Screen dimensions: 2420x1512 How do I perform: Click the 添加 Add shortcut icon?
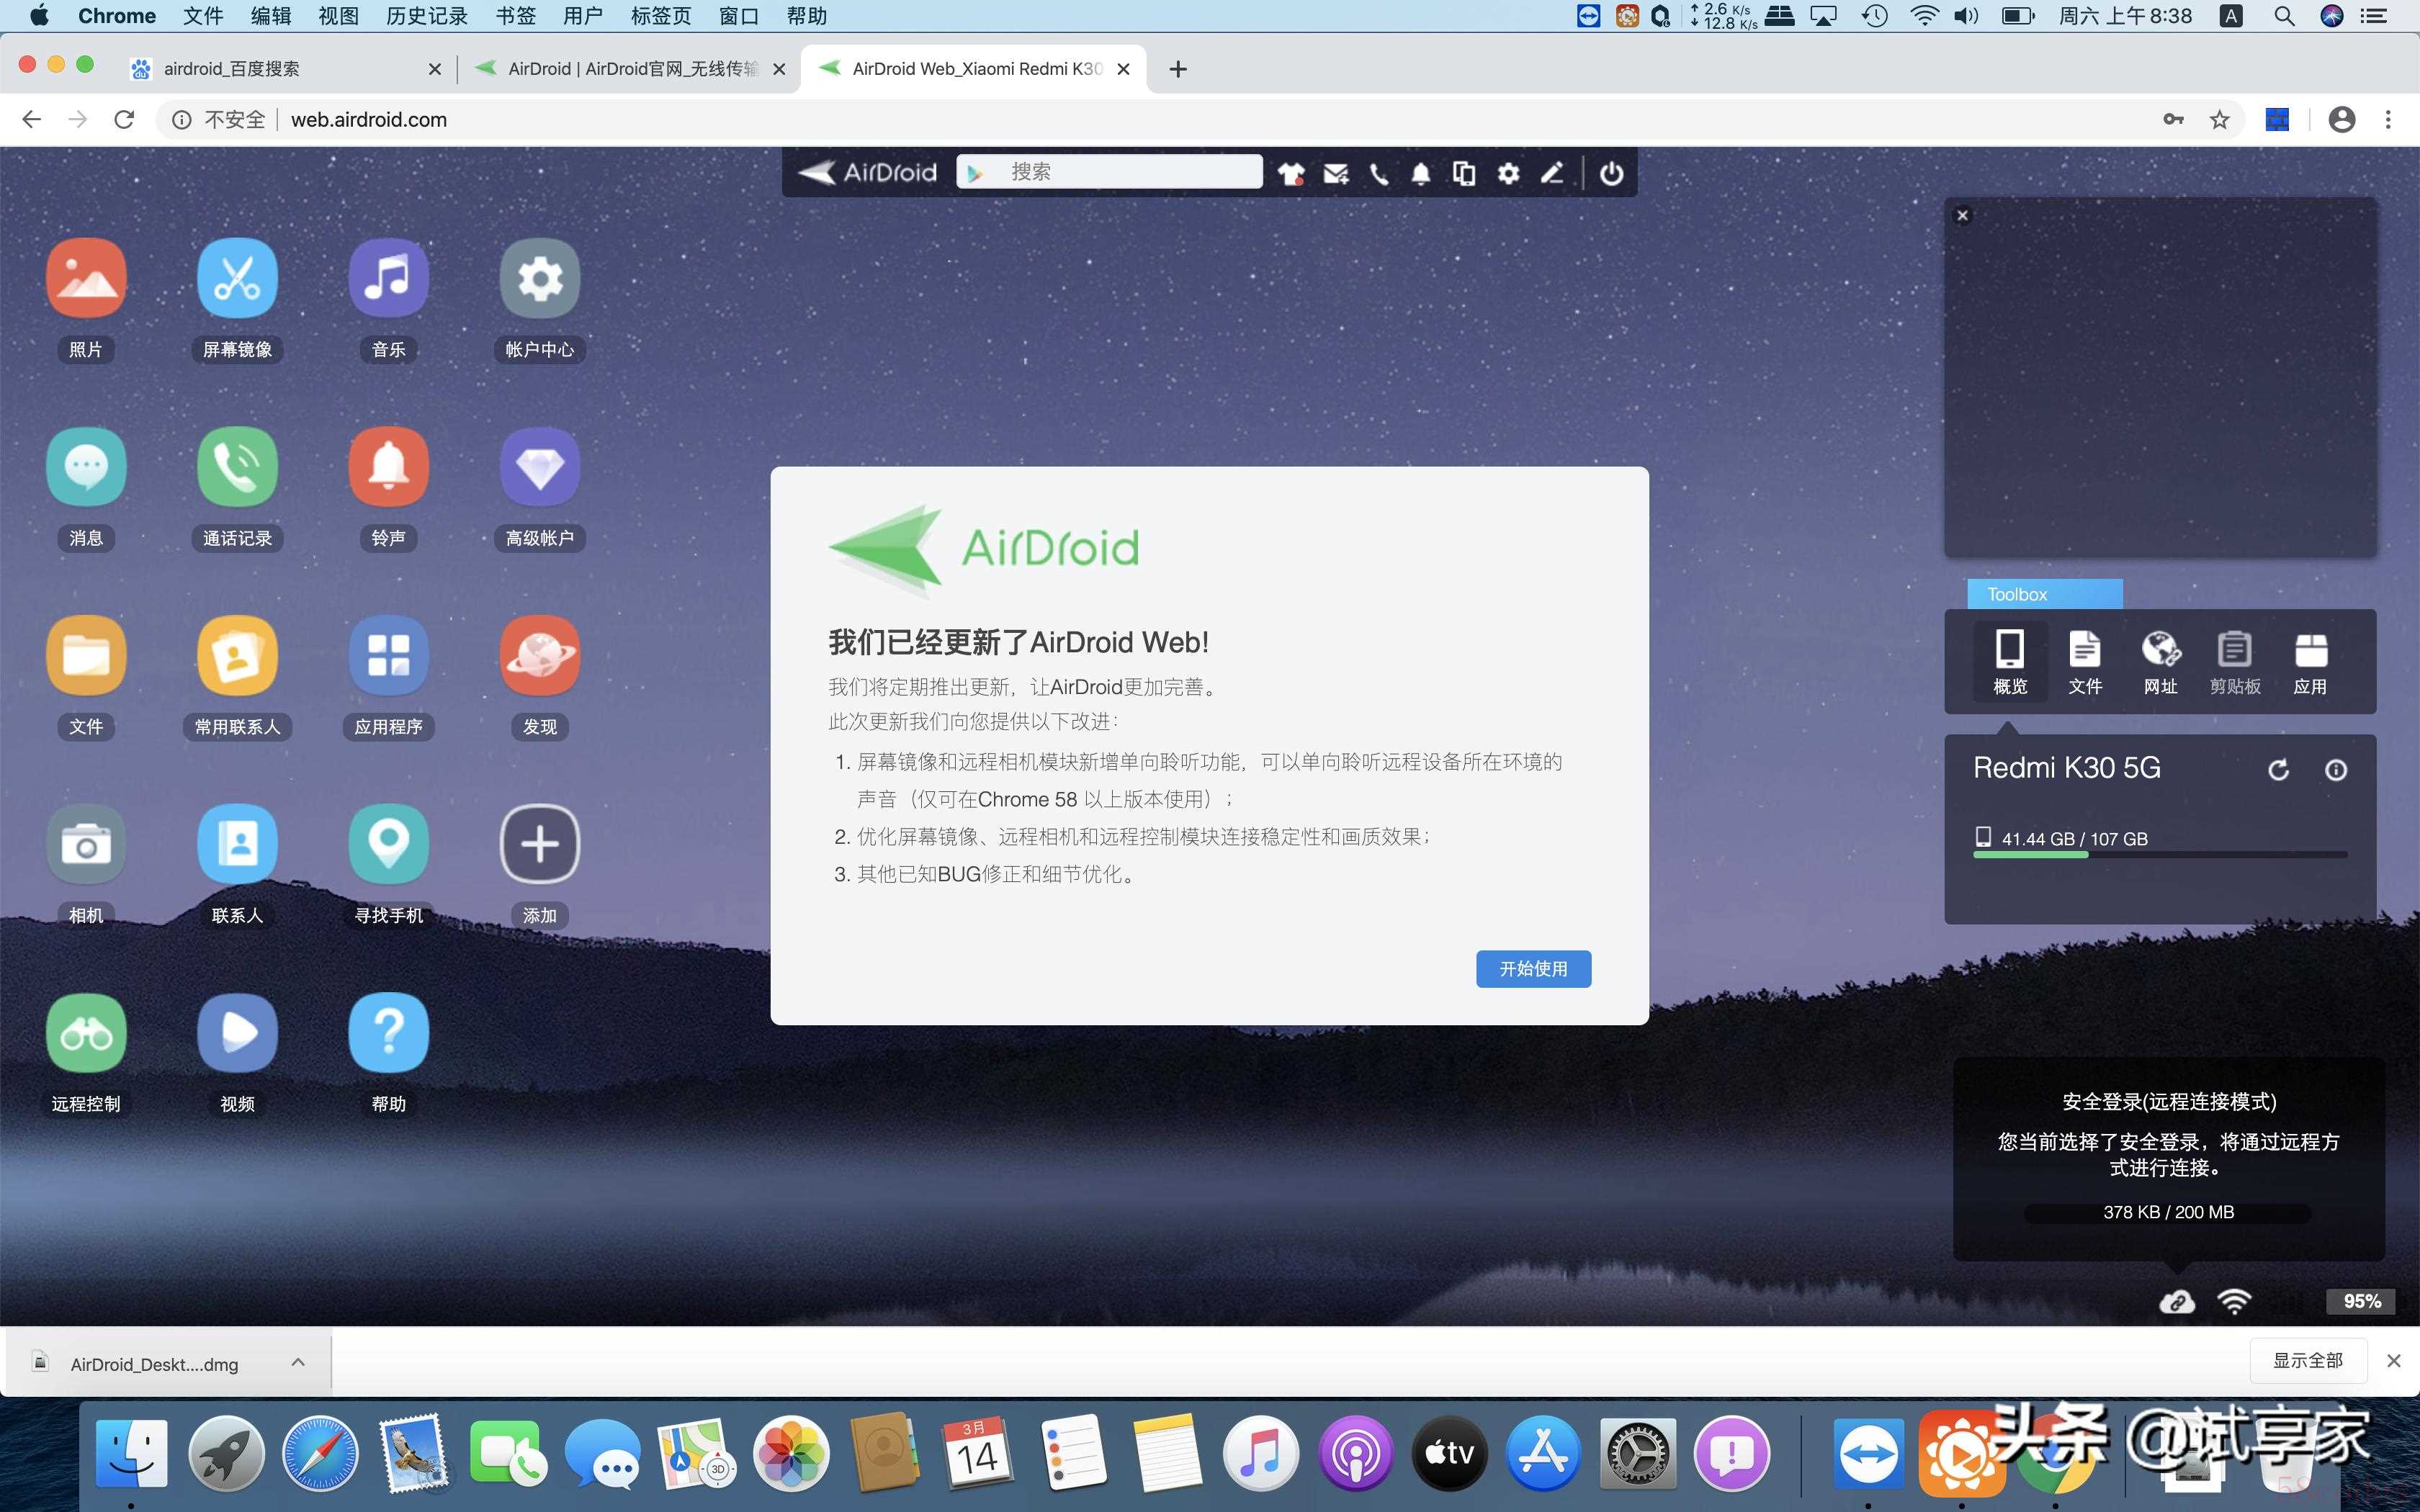tap(540, 844)
